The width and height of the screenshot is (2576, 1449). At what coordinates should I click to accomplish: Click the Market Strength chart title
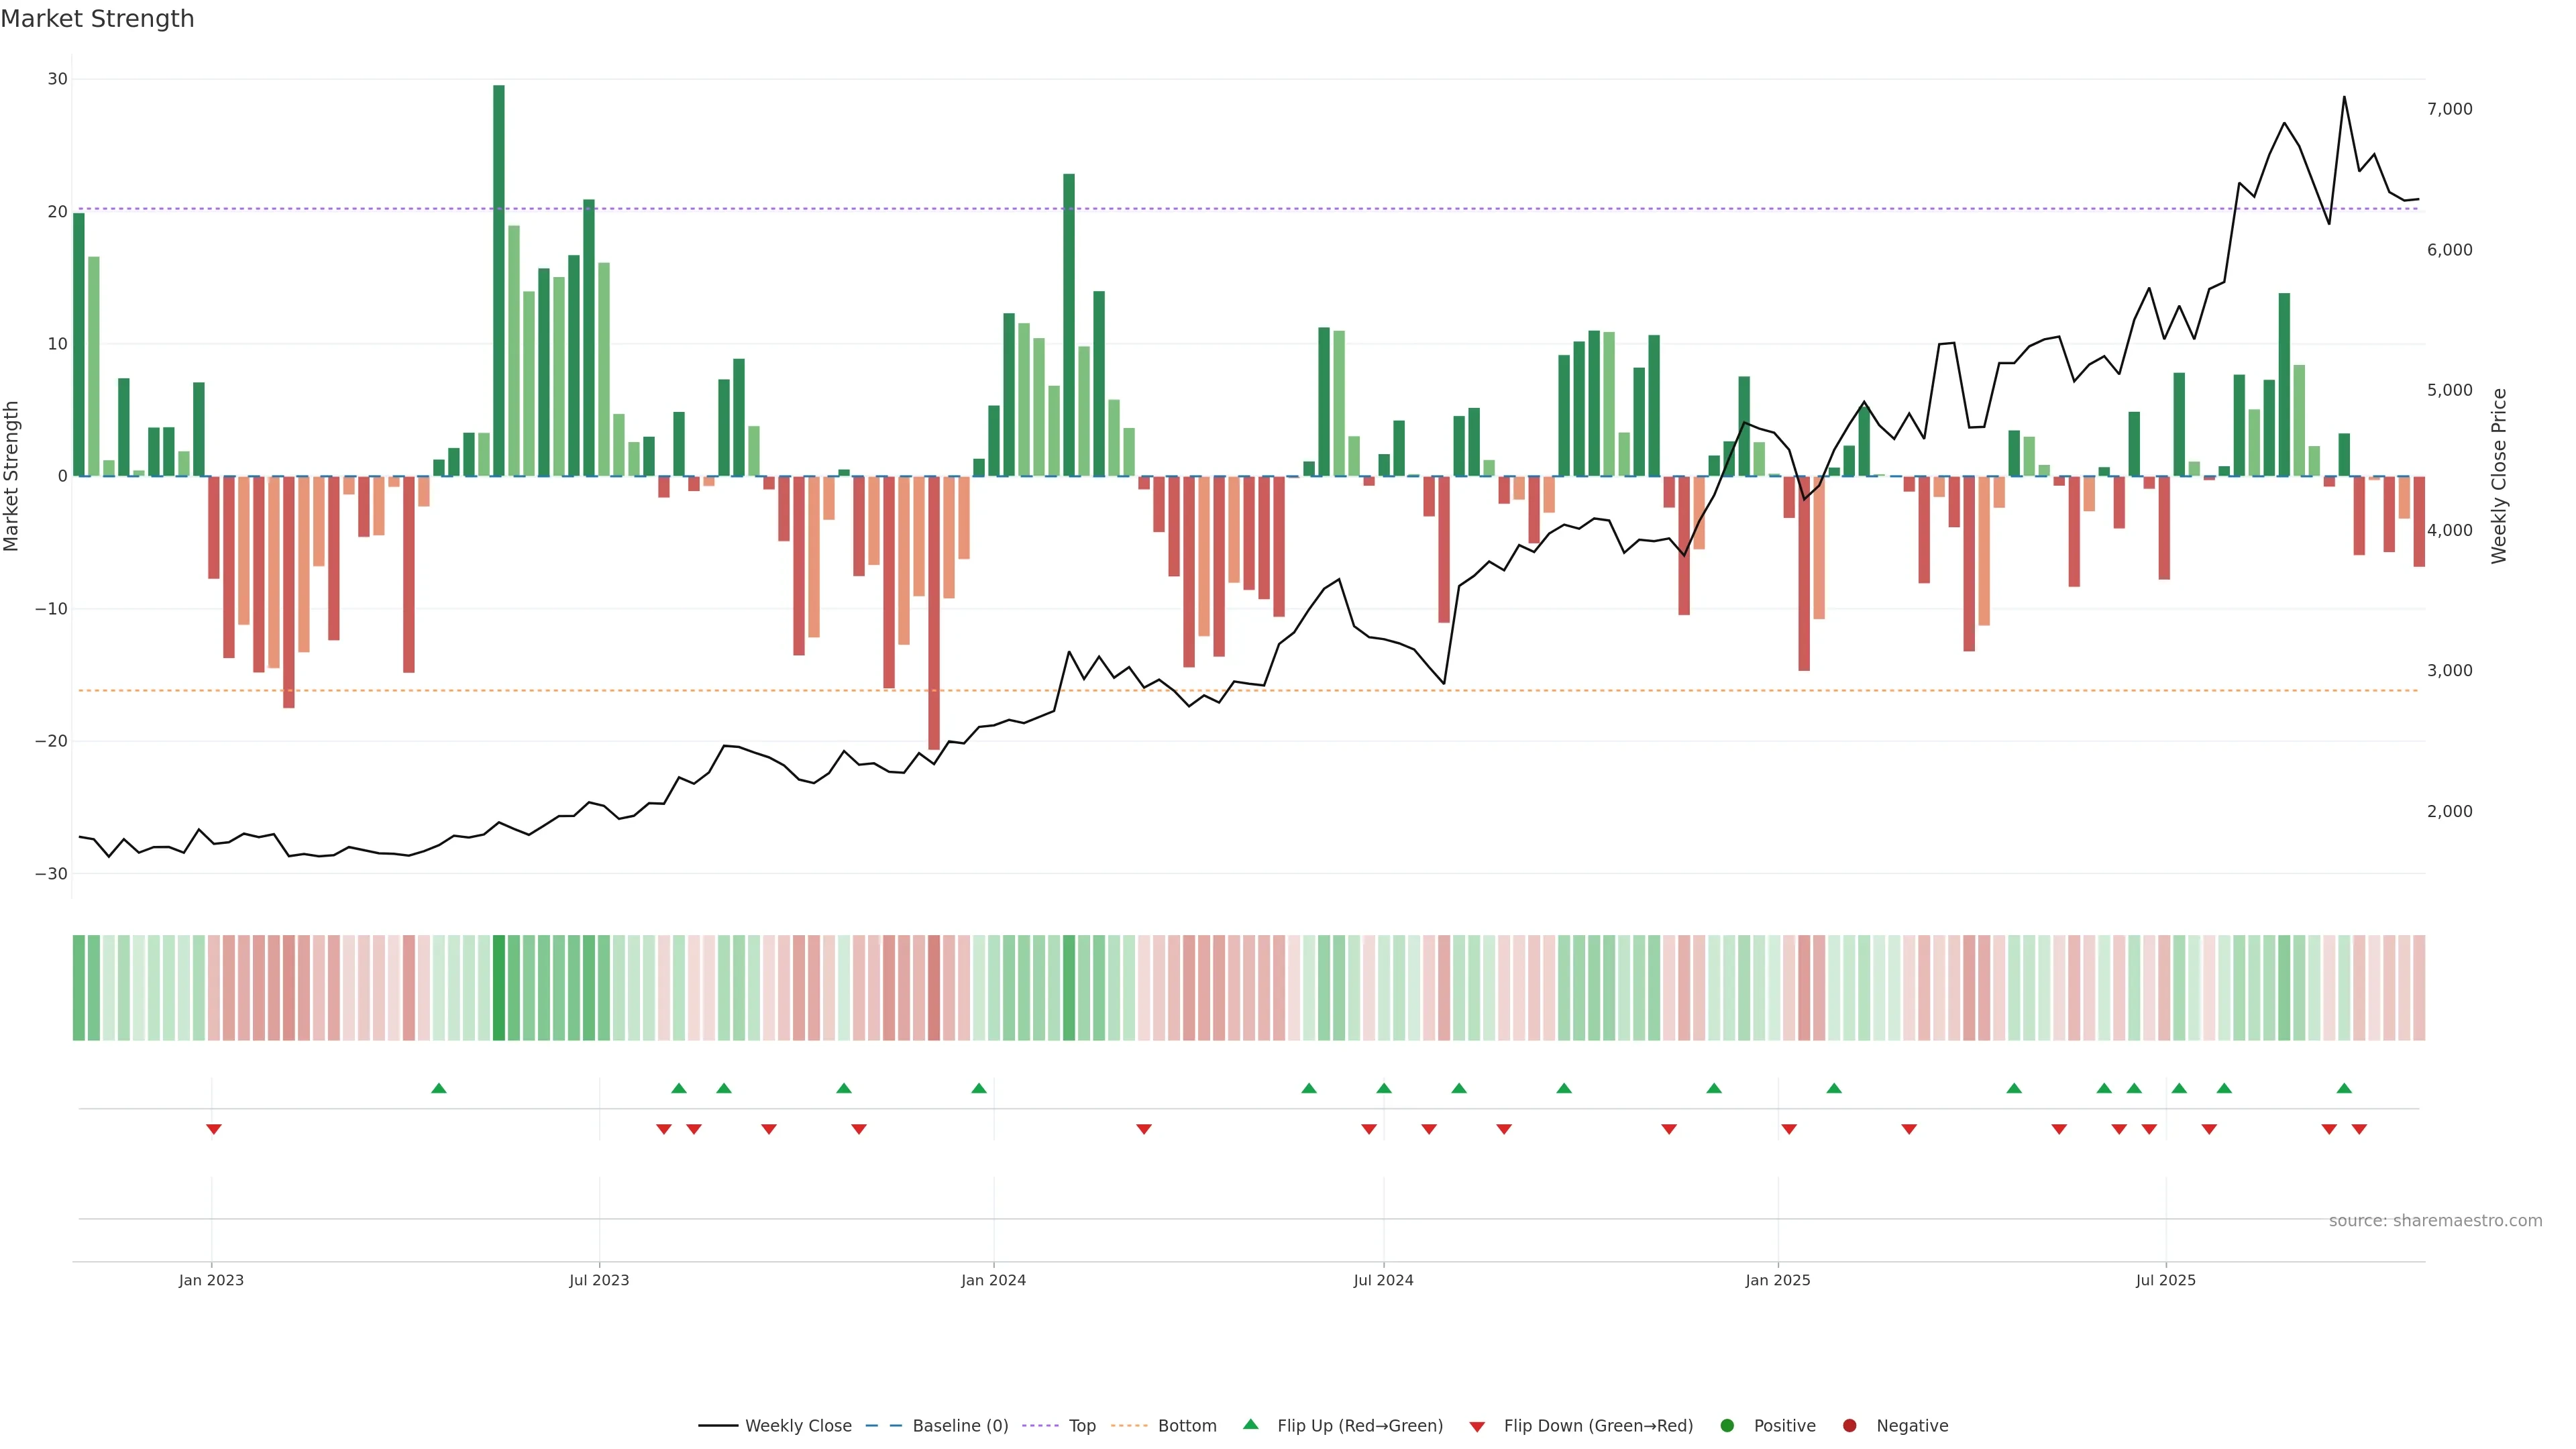tap(97, 19)
